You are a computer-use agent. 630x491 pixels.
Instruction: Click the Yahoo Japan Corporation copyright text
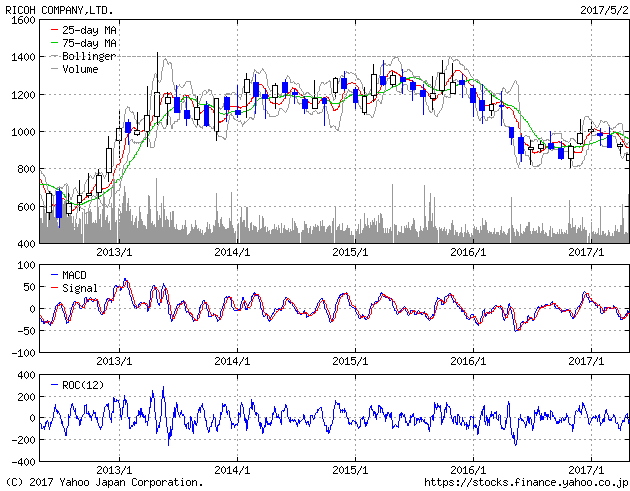point(102,482)
